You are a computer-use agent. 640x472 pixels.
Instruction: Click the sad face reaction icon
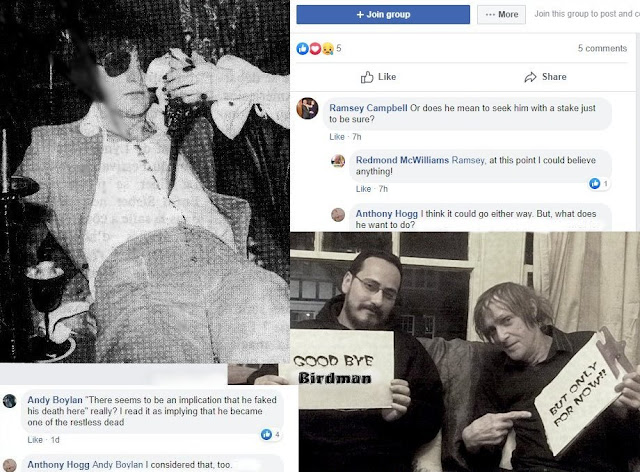[327, 49]
